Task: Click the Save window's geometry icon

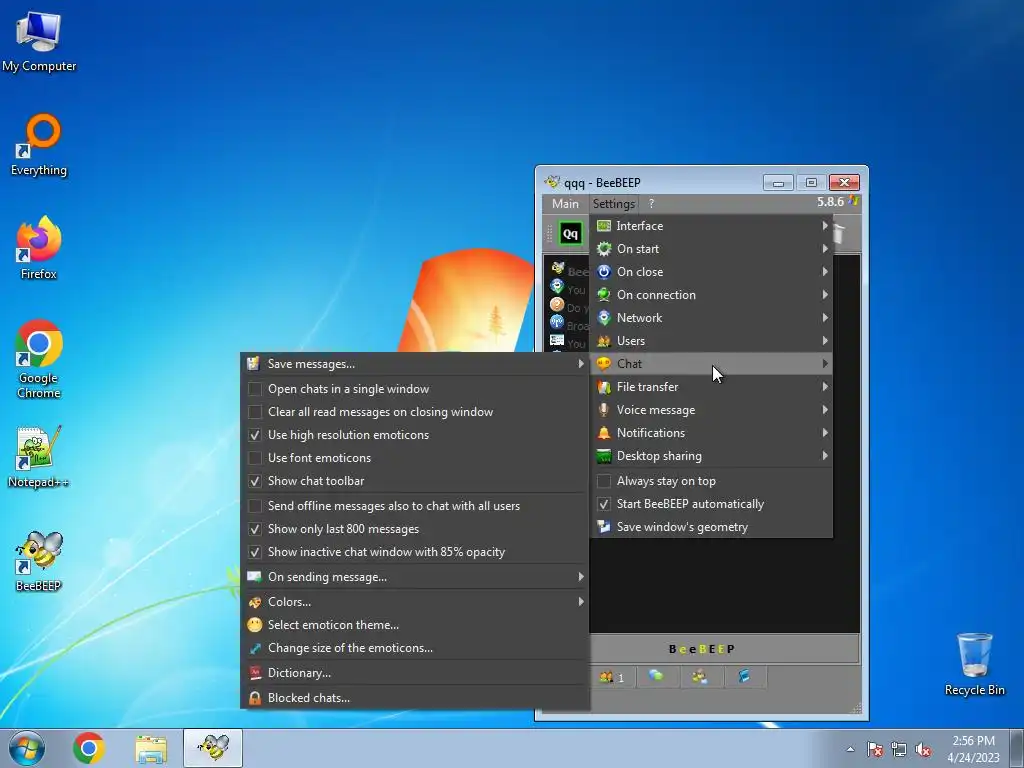Action: click(x=604, y=526)
